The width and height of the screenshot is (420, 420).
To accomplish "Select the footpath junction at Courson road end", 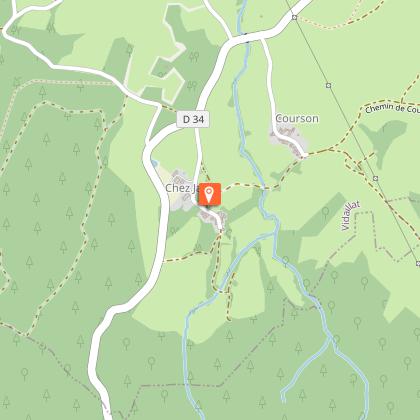I will click(x=305, y=156).
